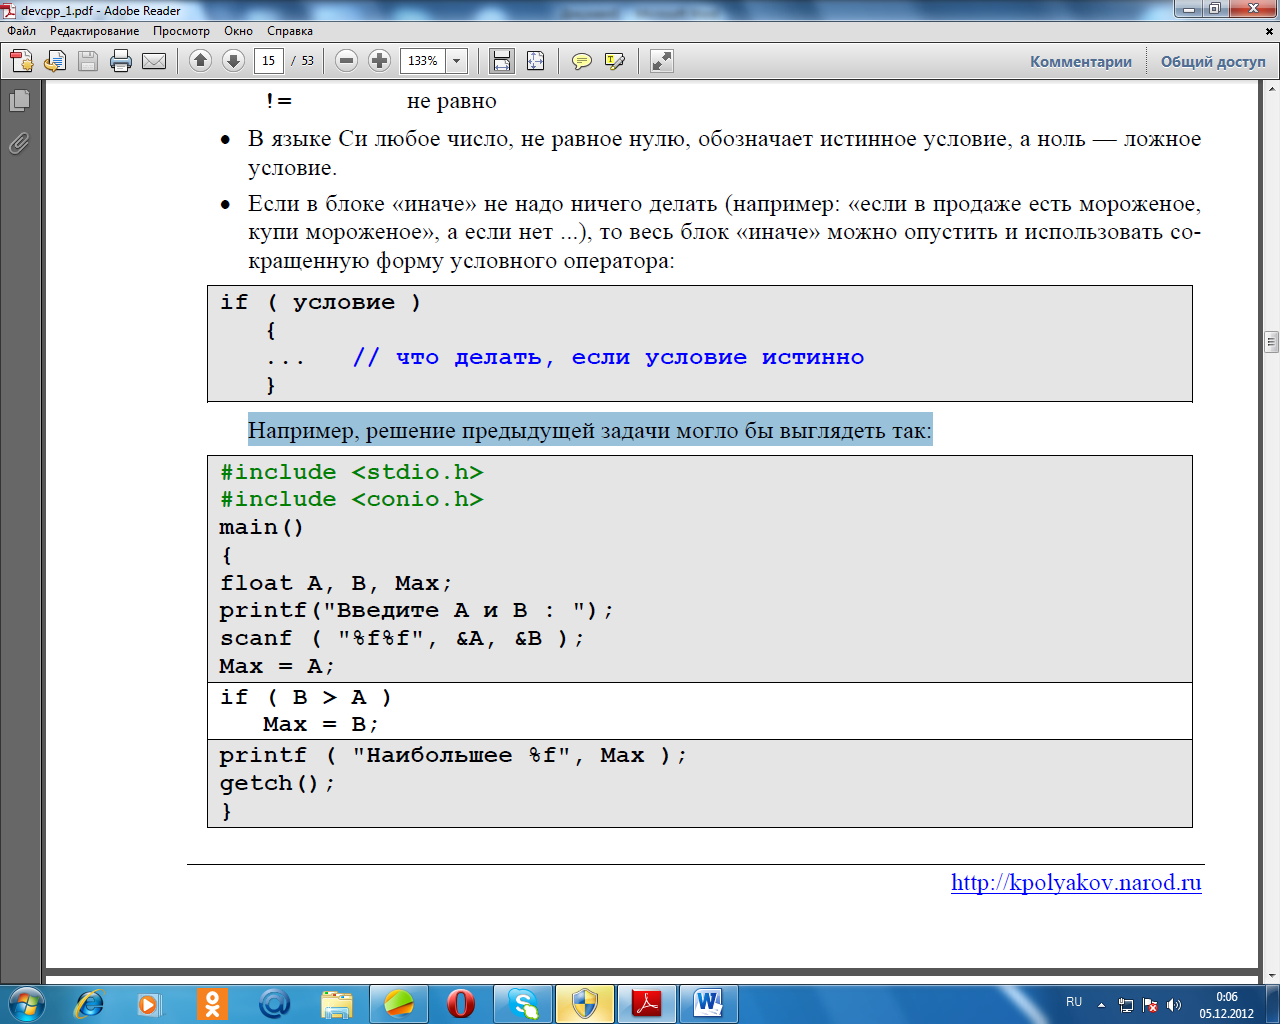Toggle fit one full page view
The height and width of the screenshot is (1024, 1280).
[536, 61]
